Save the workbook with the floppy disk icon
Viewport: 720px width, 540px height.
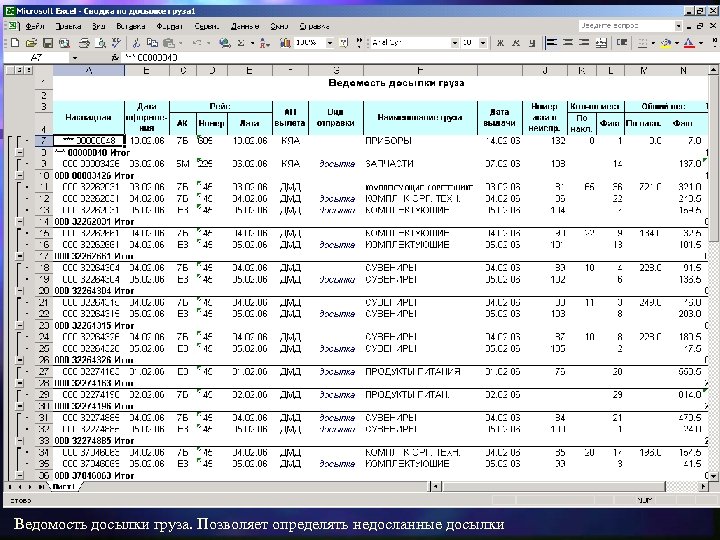pos(47,43)
